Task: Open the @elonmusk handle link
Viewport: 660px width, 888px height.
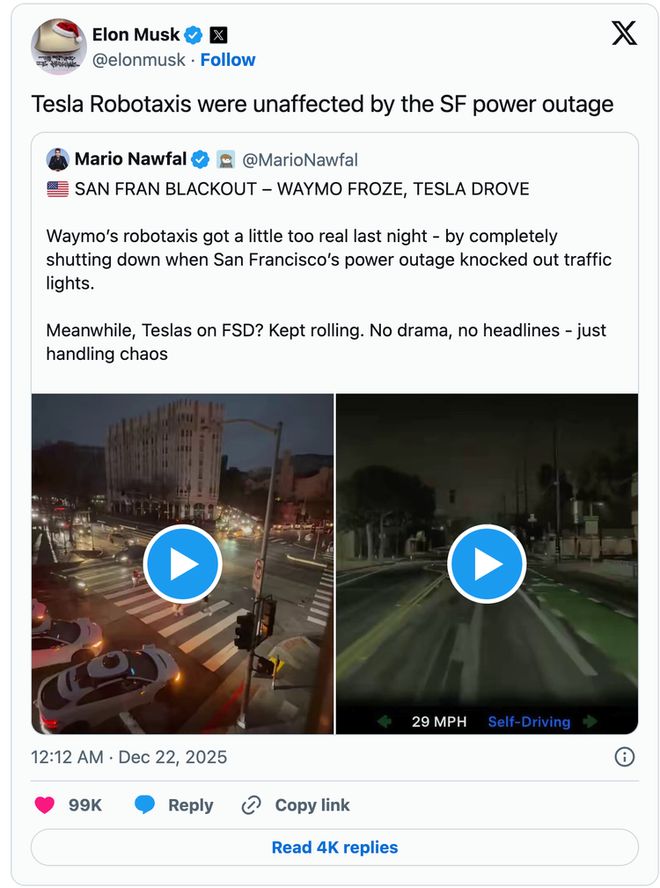Action: [139, 60]
